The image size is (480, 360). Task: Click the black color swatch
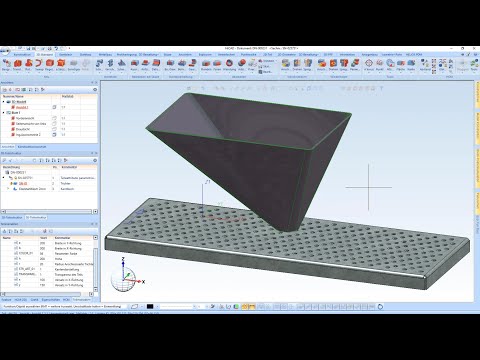(150, 306)
